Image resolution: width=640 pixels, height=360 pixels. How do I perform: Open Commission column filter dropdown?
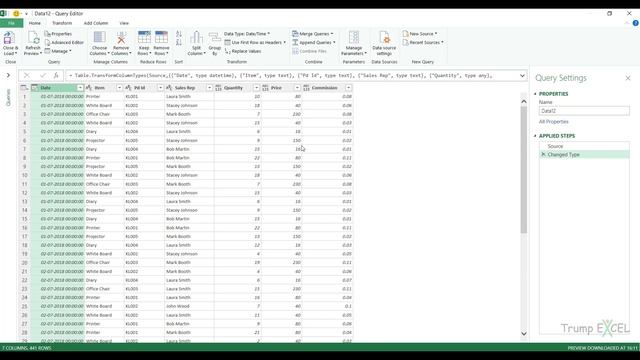click(x=348, y=88)
